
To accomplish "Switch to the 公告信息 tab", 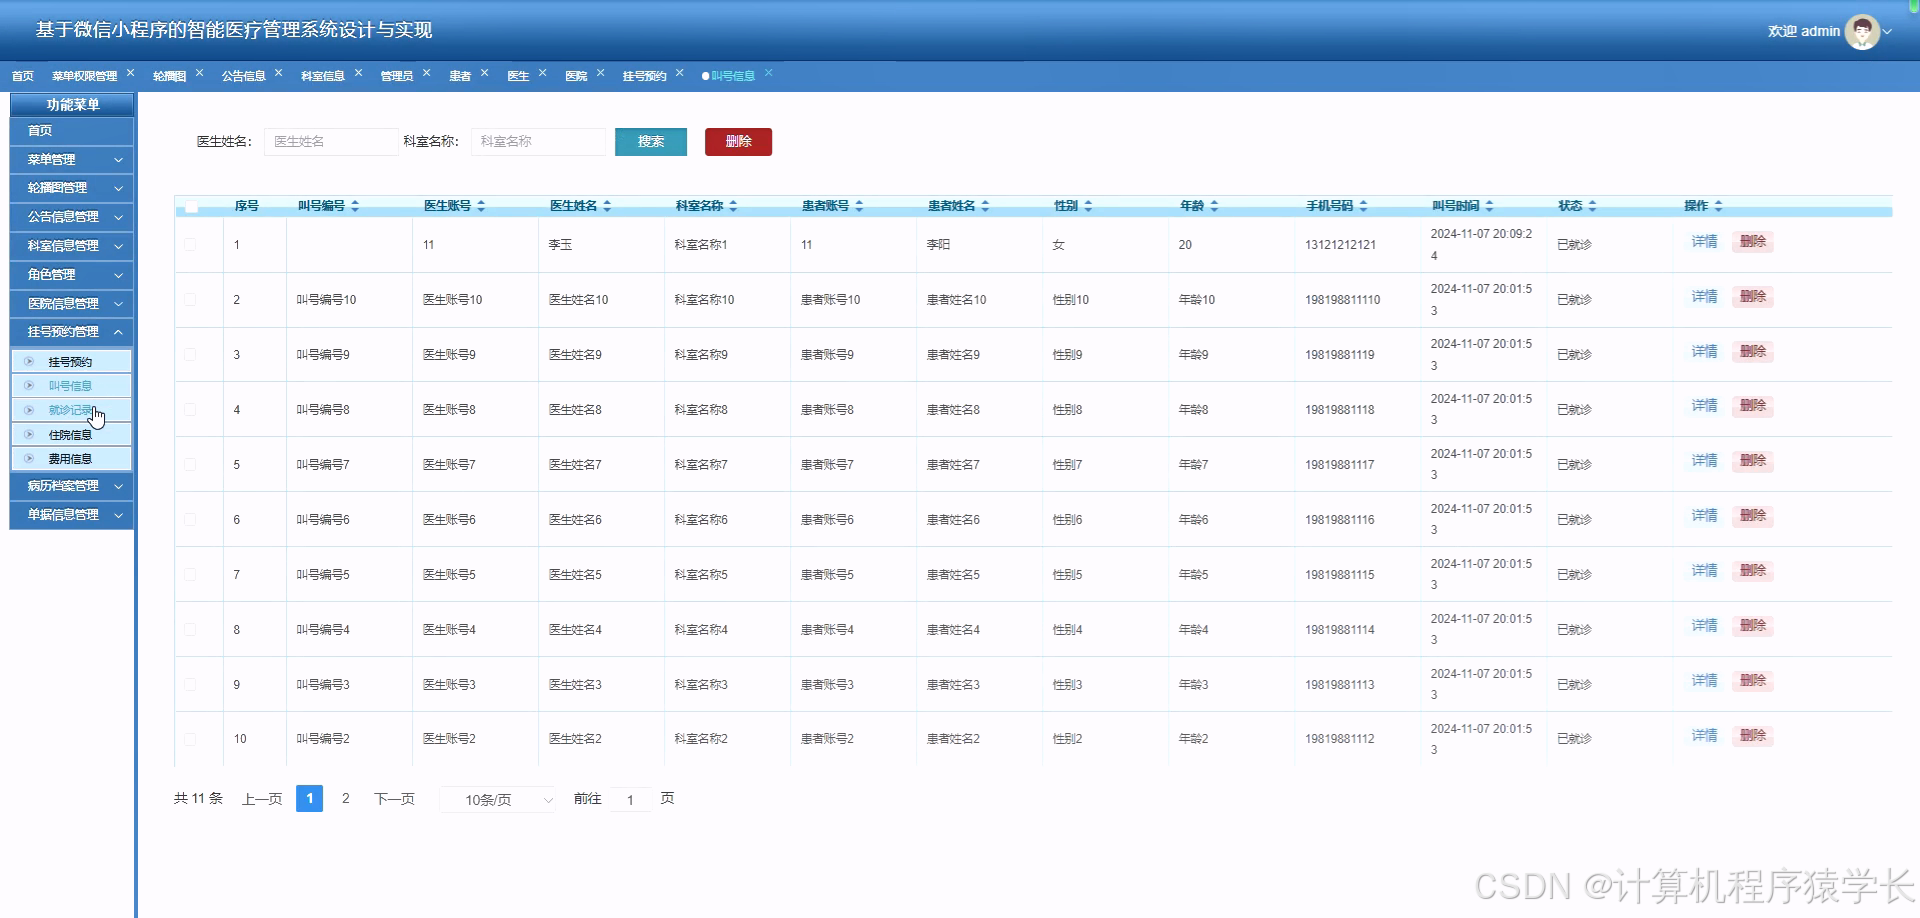I will (243, 76).
